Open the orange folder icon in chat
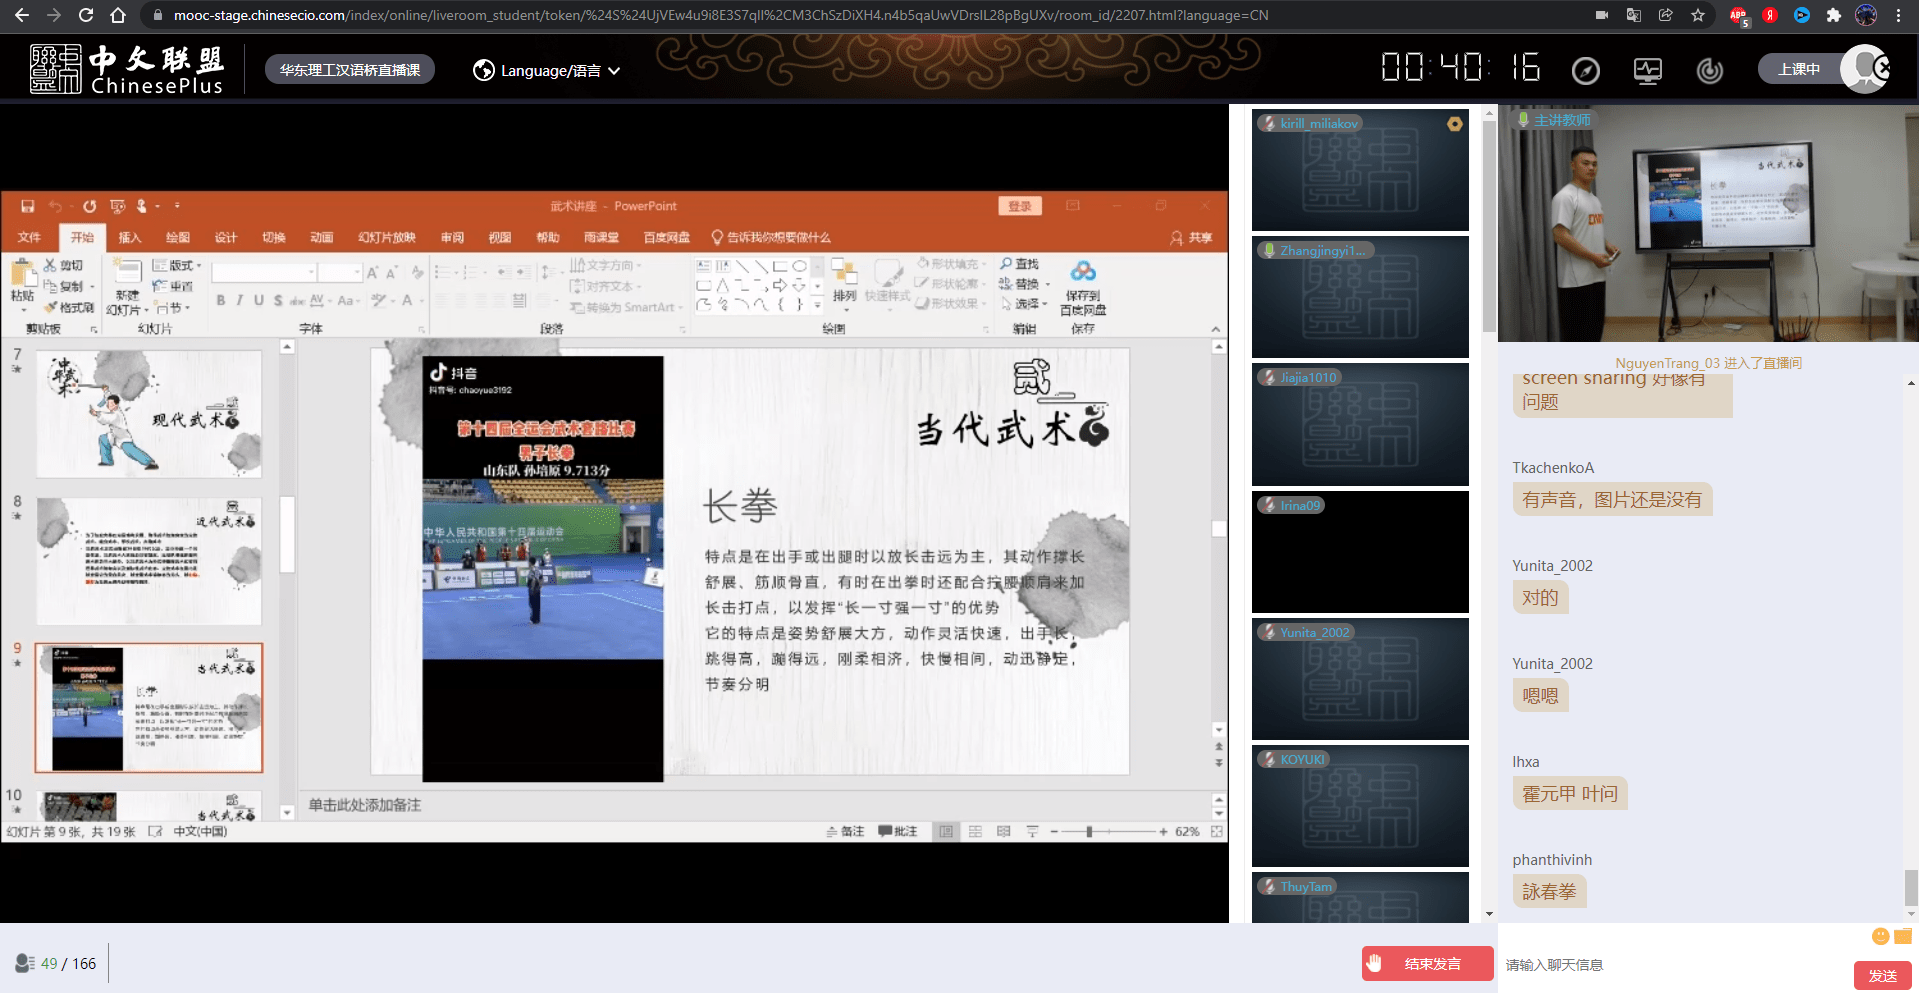The height and width of the screenshot is (993, 1919). pyautogui.click(x=1903, y=936)
